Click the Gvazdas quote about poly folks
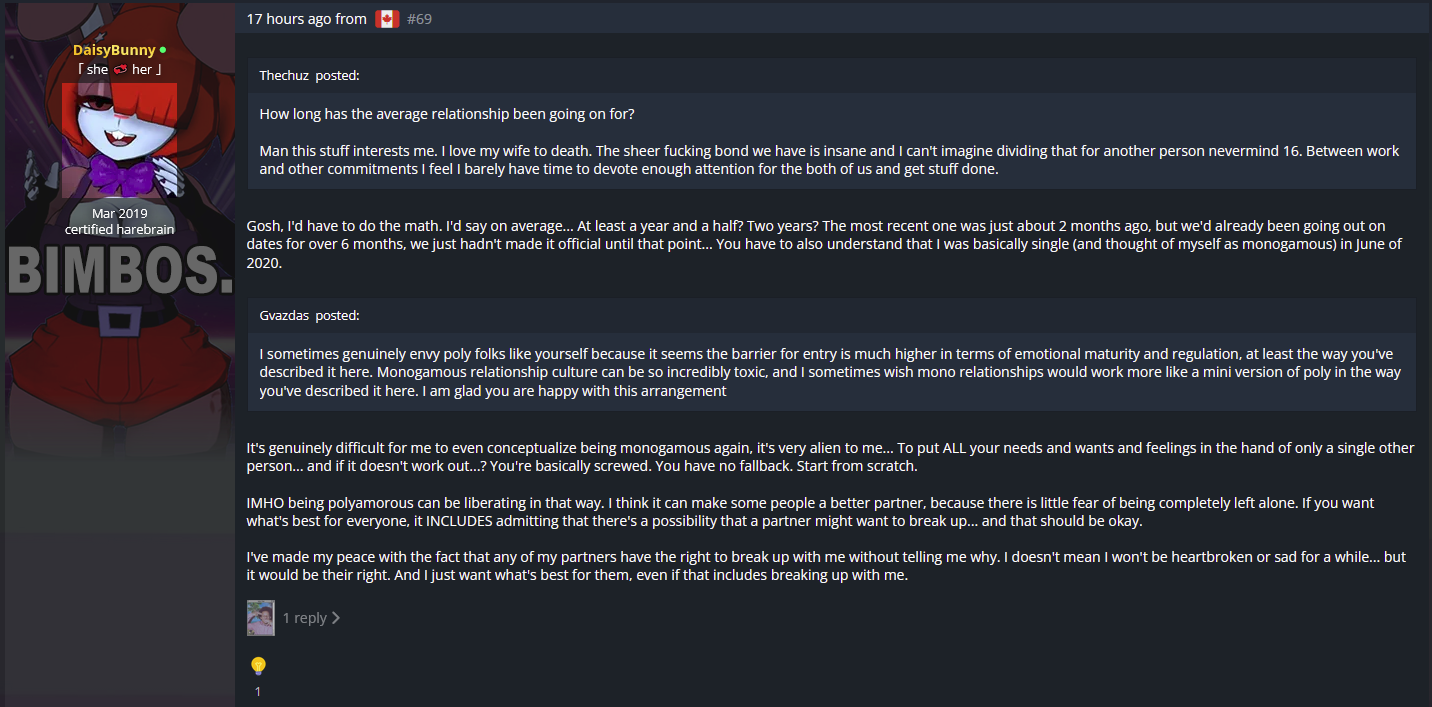 (x=831, y=372)
